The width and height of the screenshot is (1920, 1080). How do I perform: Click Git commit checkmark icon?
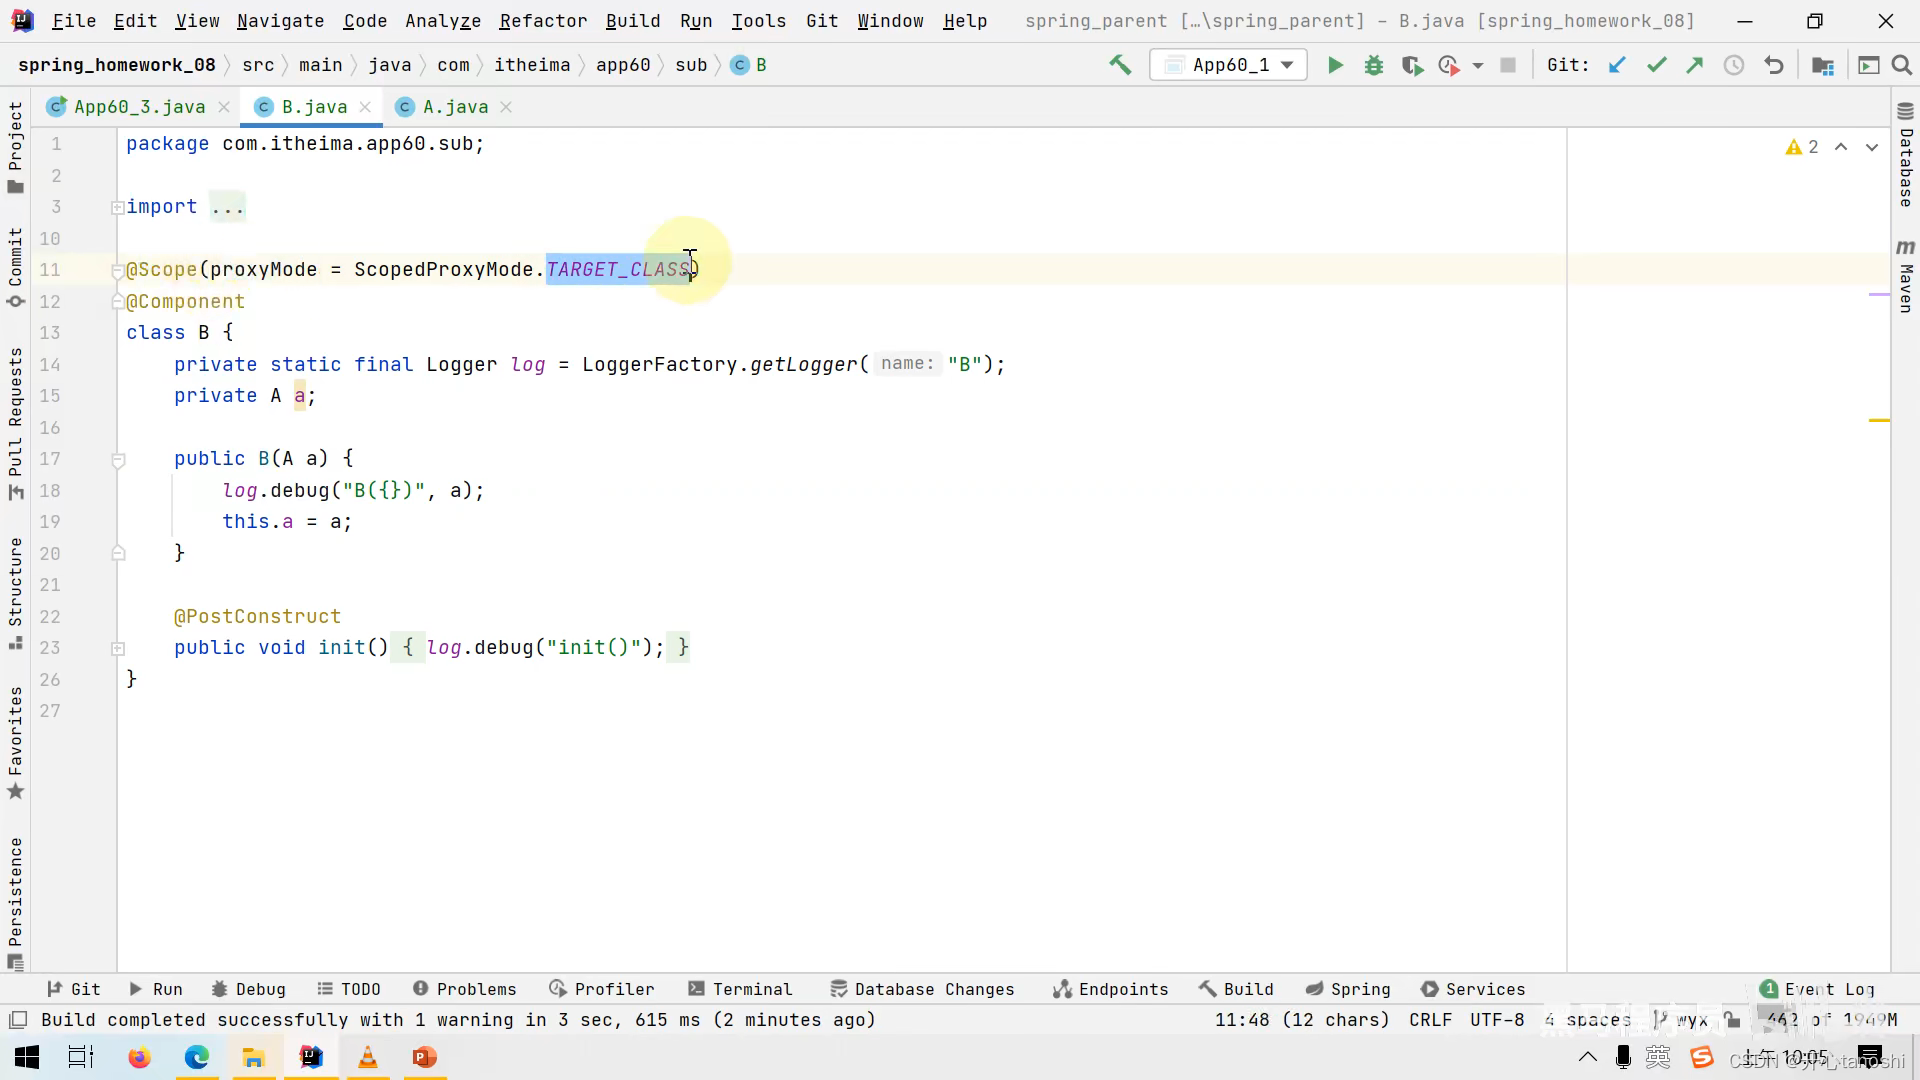[1657, 65]
